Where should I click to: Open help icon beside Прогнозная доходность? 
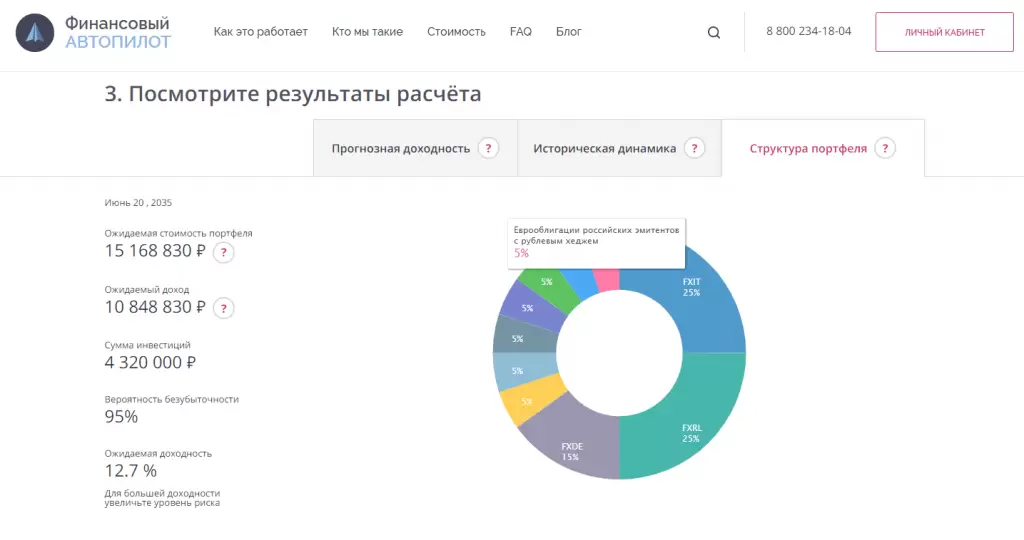[488, 148]
